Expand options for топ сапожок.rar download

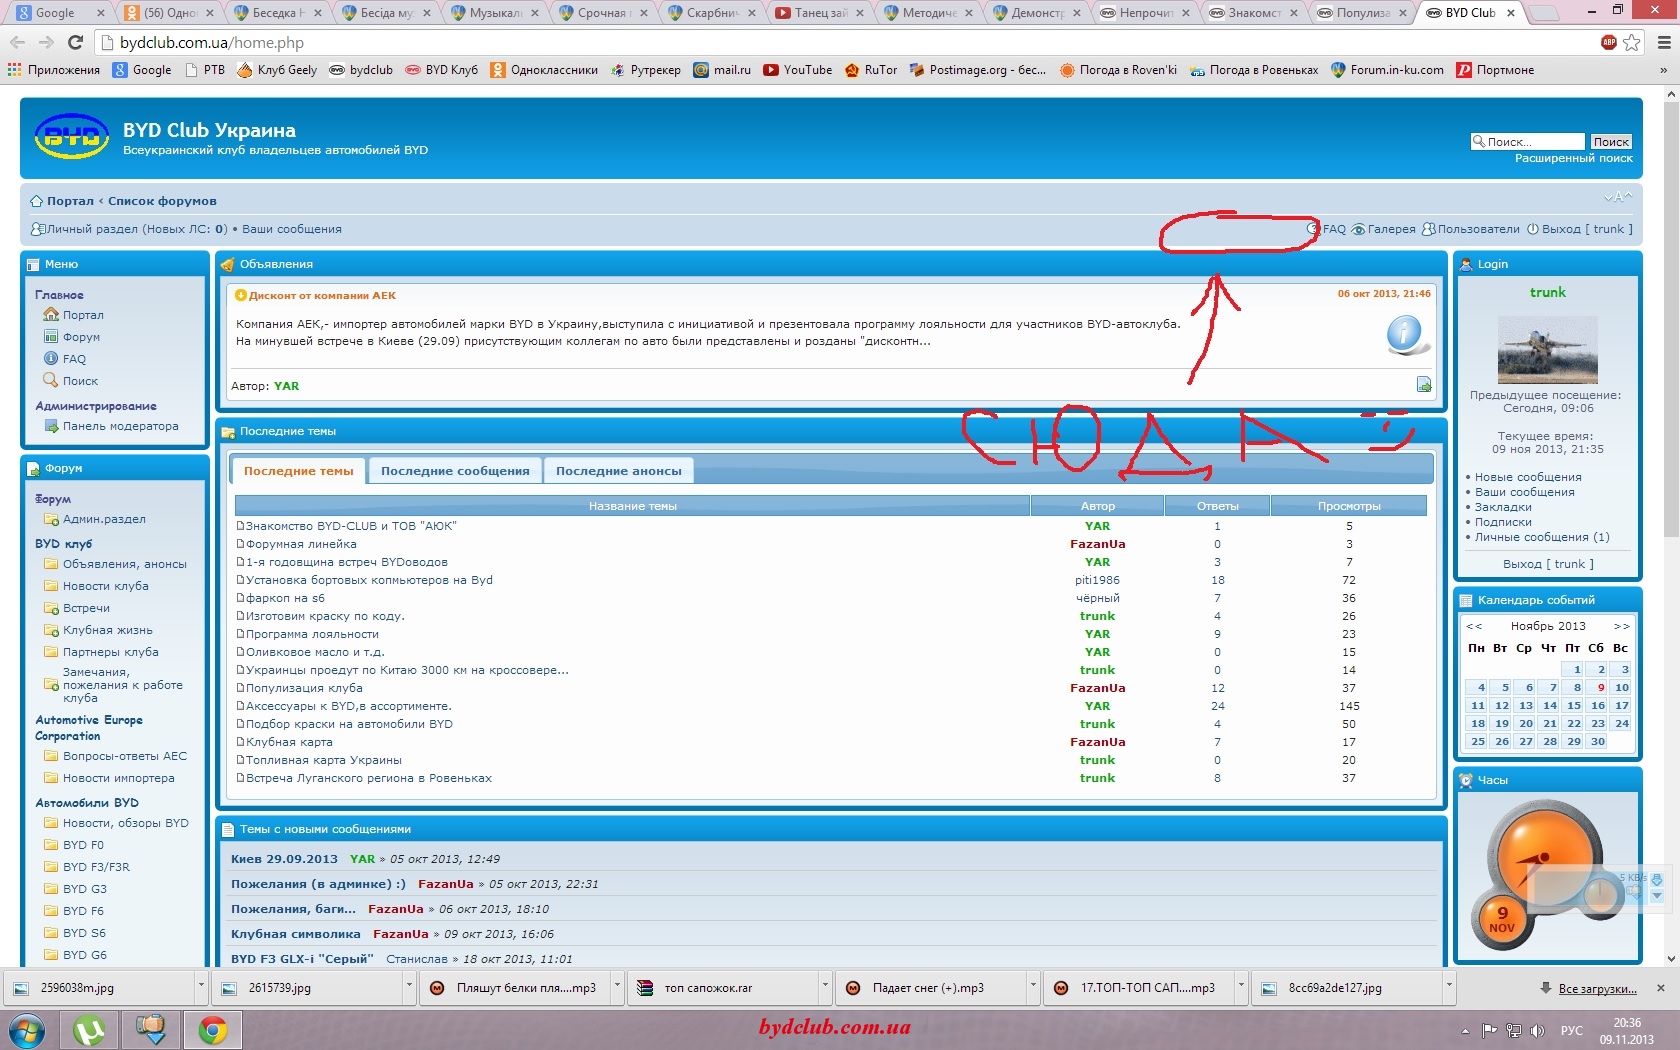coord(825,987)
